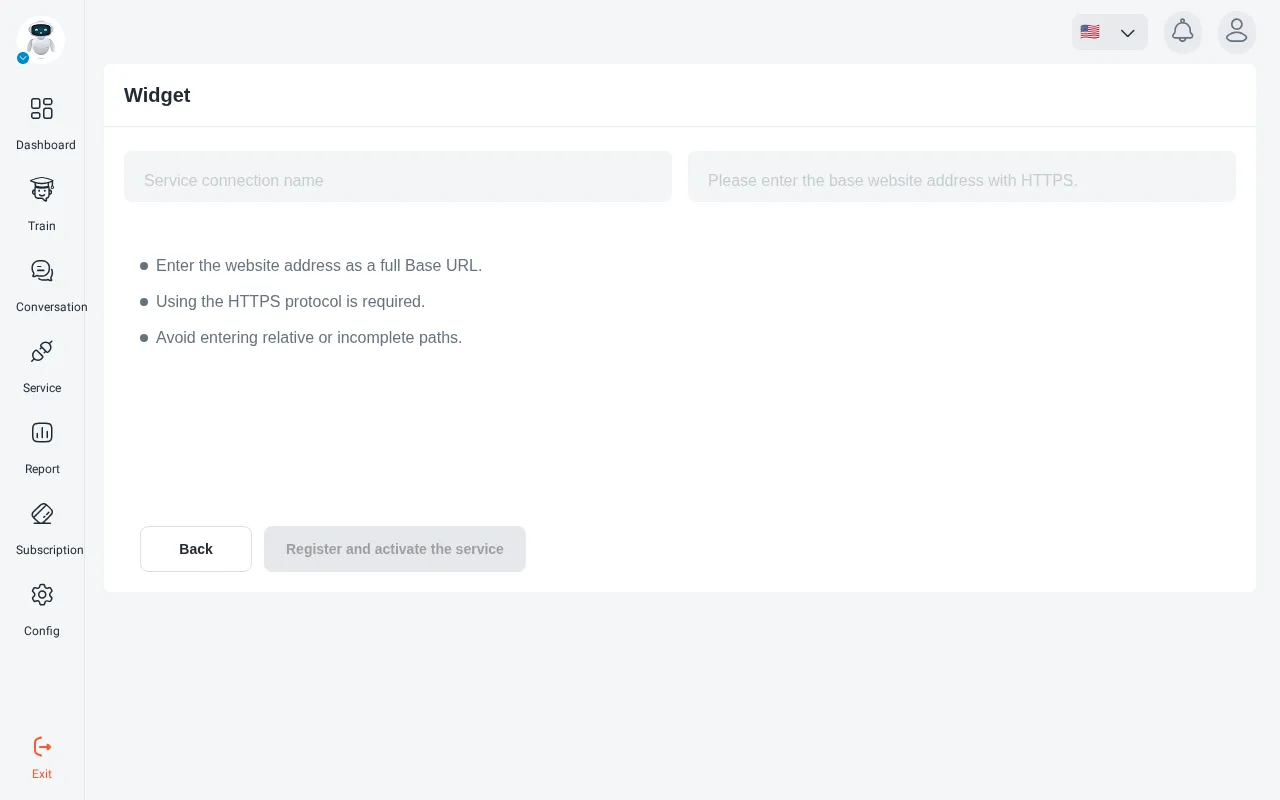This screenshot has width=1280, height=800.
Task: Open the Train graduate icon
Action: point(42,190)
